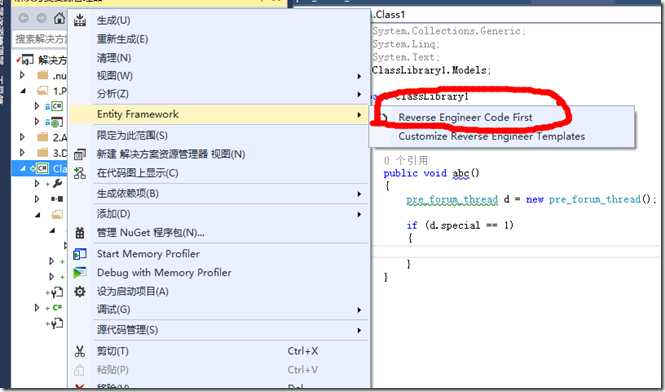Collapse the selected Cla project node
This screenshot has height=392, width=665.
coord(23,168)
